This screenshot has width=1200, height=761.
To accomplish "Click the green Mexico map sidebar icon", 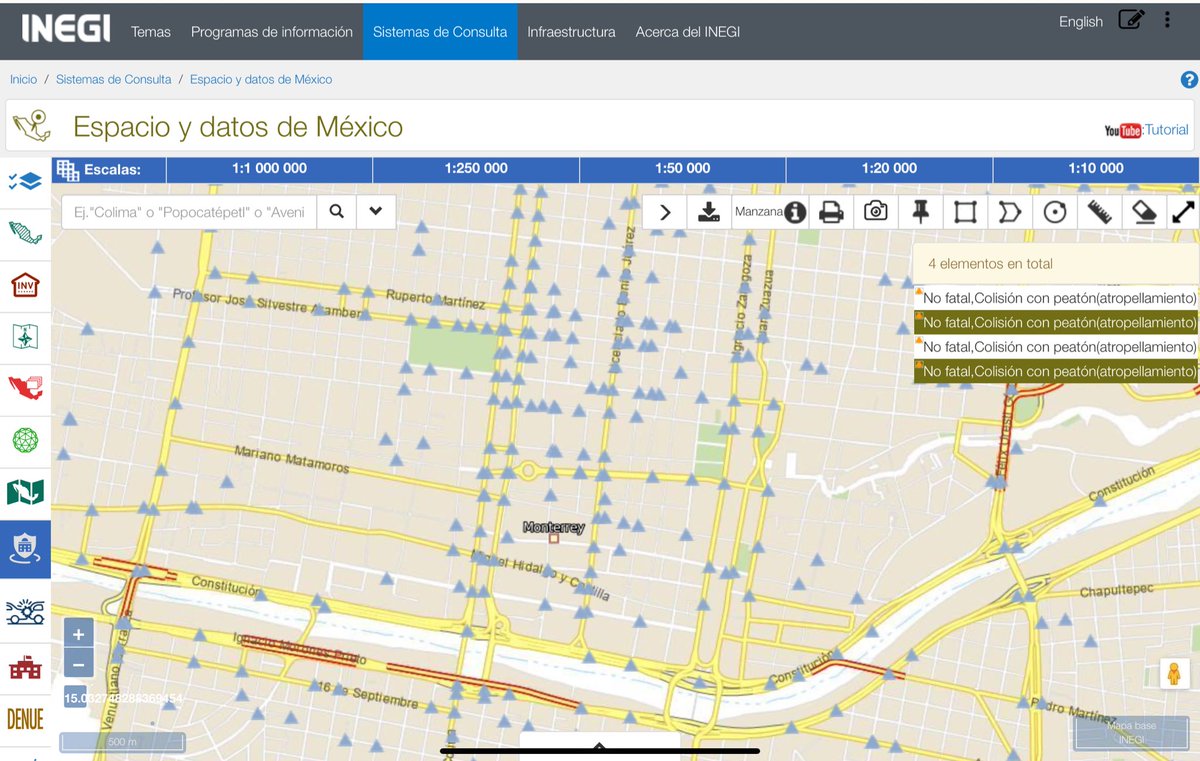I will (x=25, y=233).
